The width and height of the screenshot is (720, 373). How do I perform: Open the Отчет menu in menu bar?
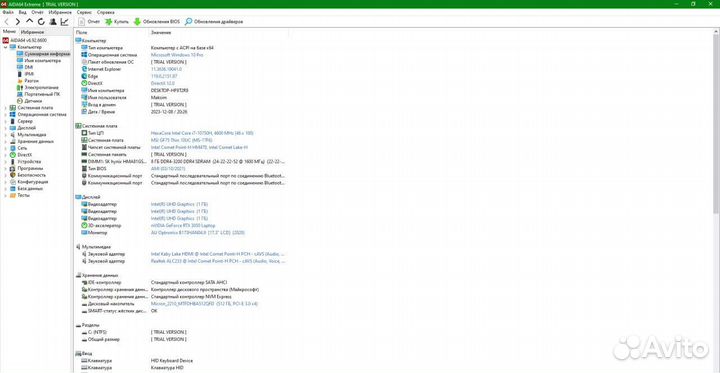37,12
